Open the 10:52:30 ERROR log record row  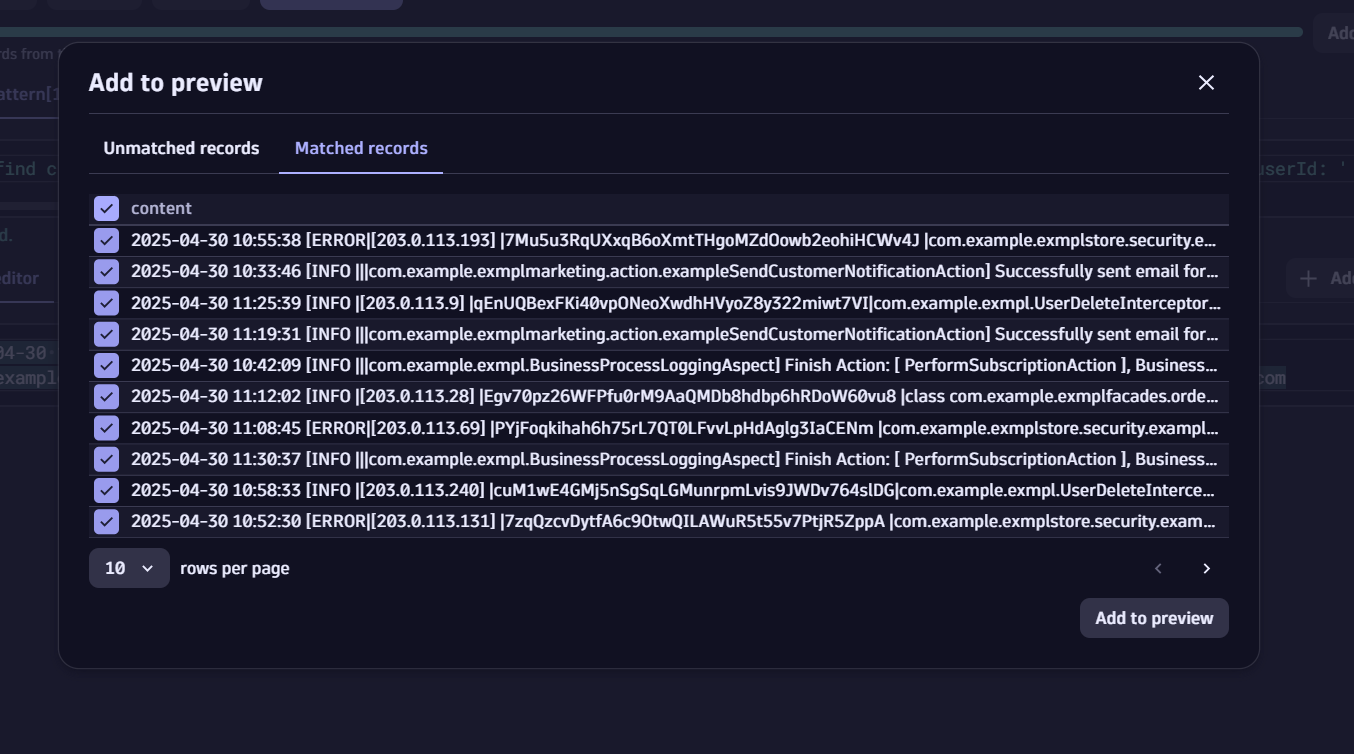coord(673,522)
